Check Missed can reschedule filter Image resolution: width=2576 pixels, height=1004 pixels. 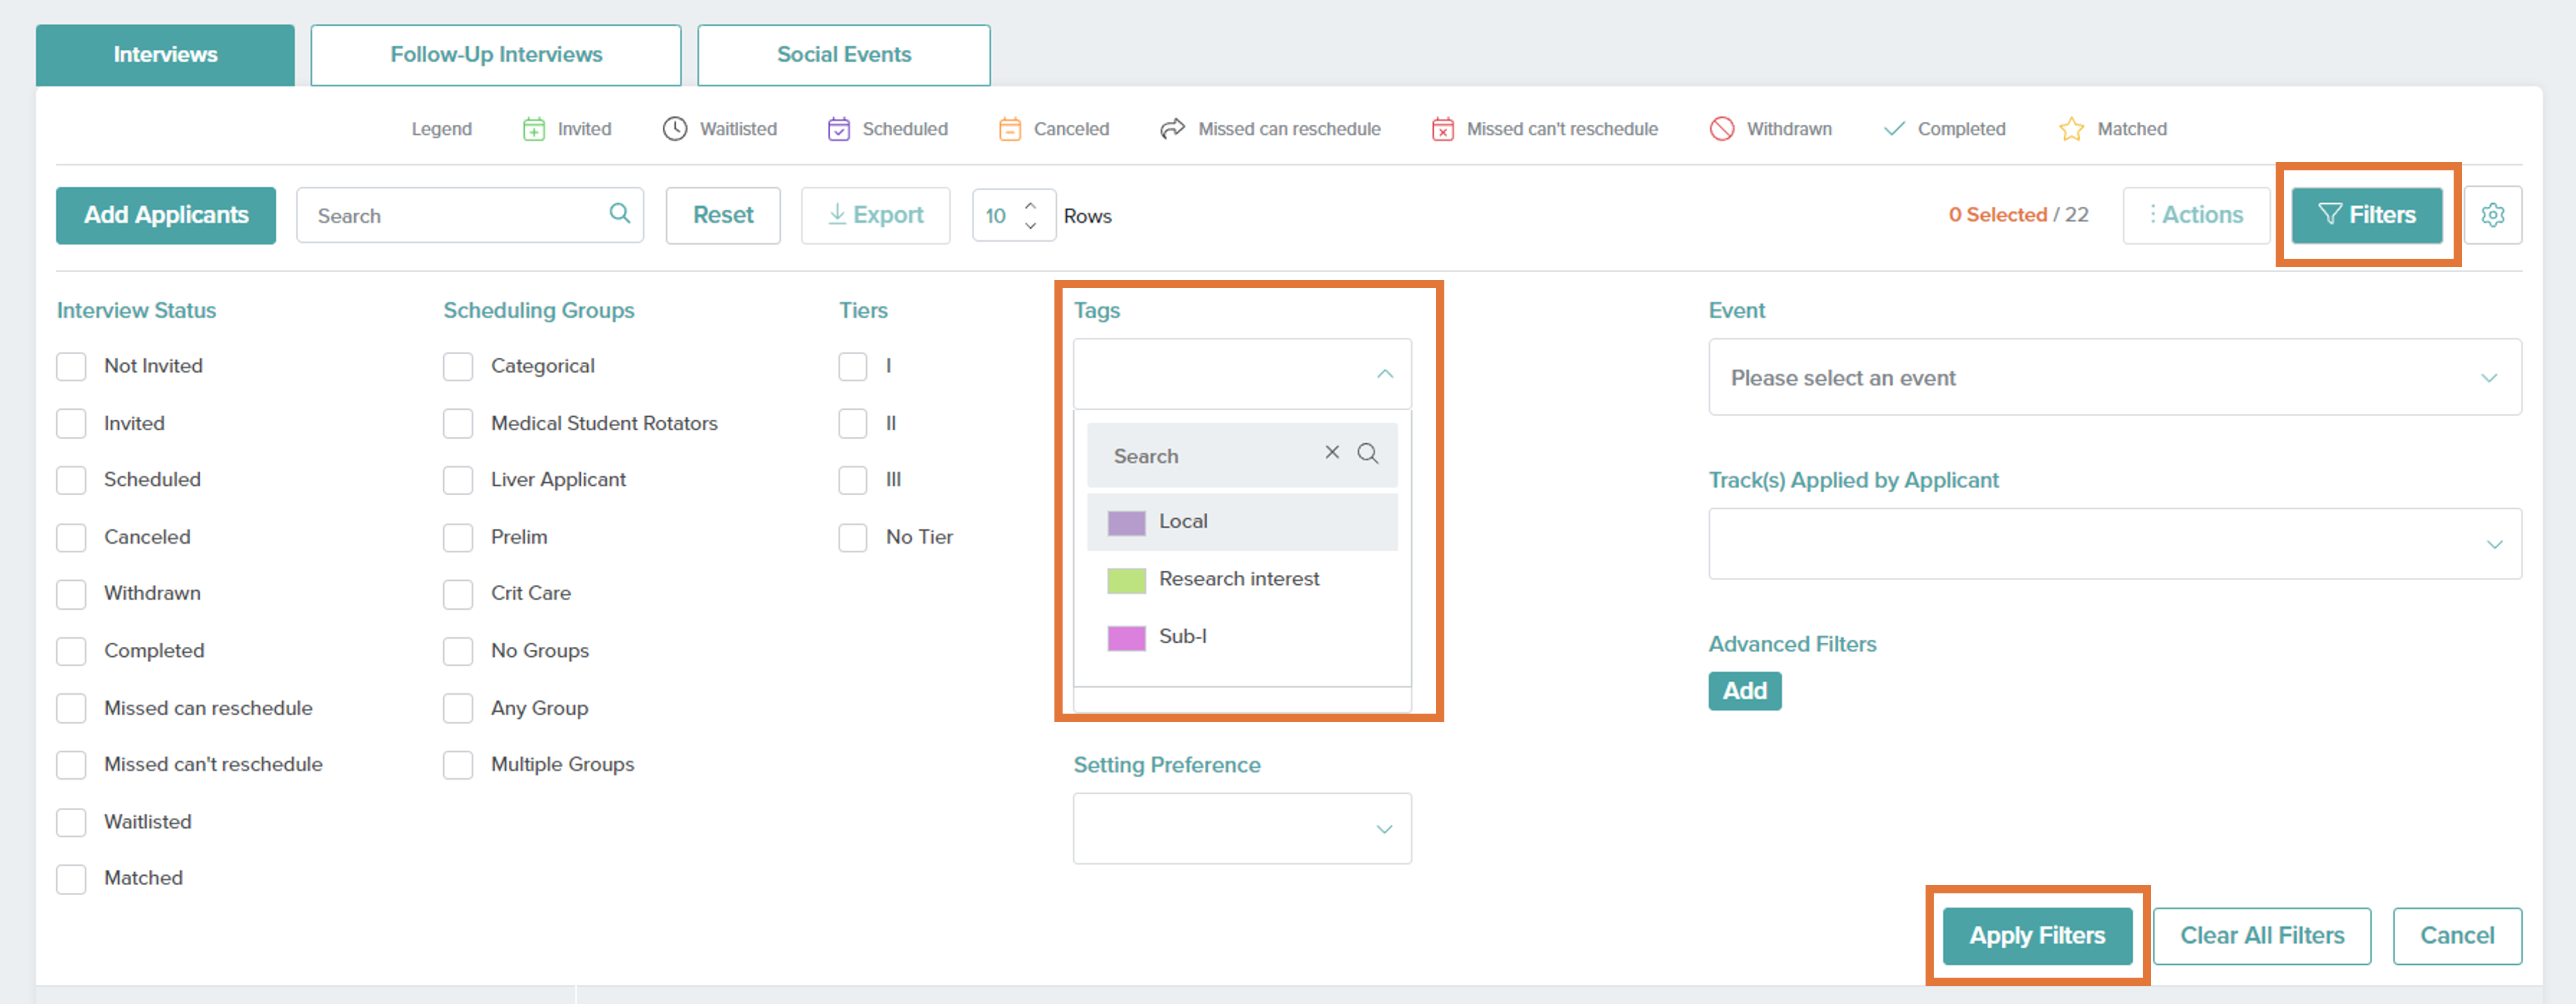tap(71, 708)
